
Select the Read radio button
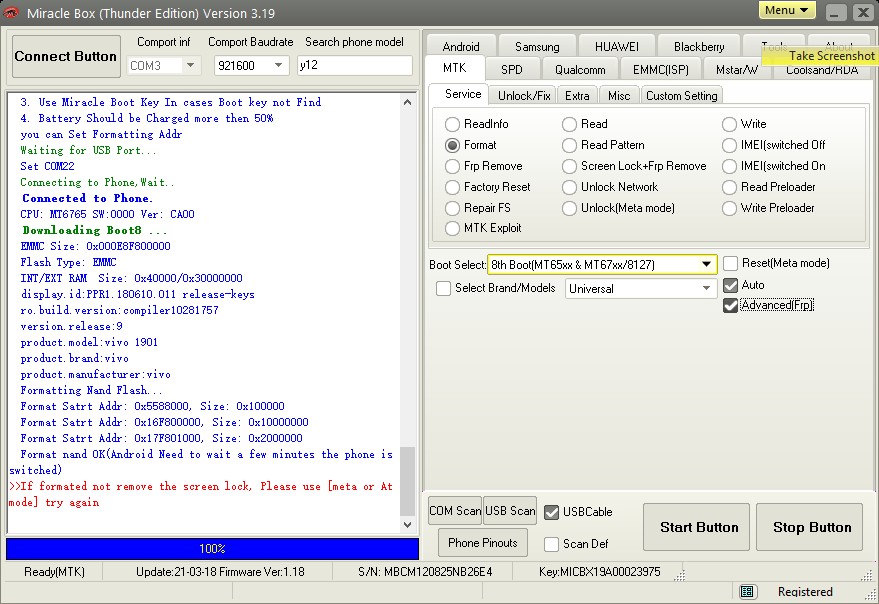[569, 124]
